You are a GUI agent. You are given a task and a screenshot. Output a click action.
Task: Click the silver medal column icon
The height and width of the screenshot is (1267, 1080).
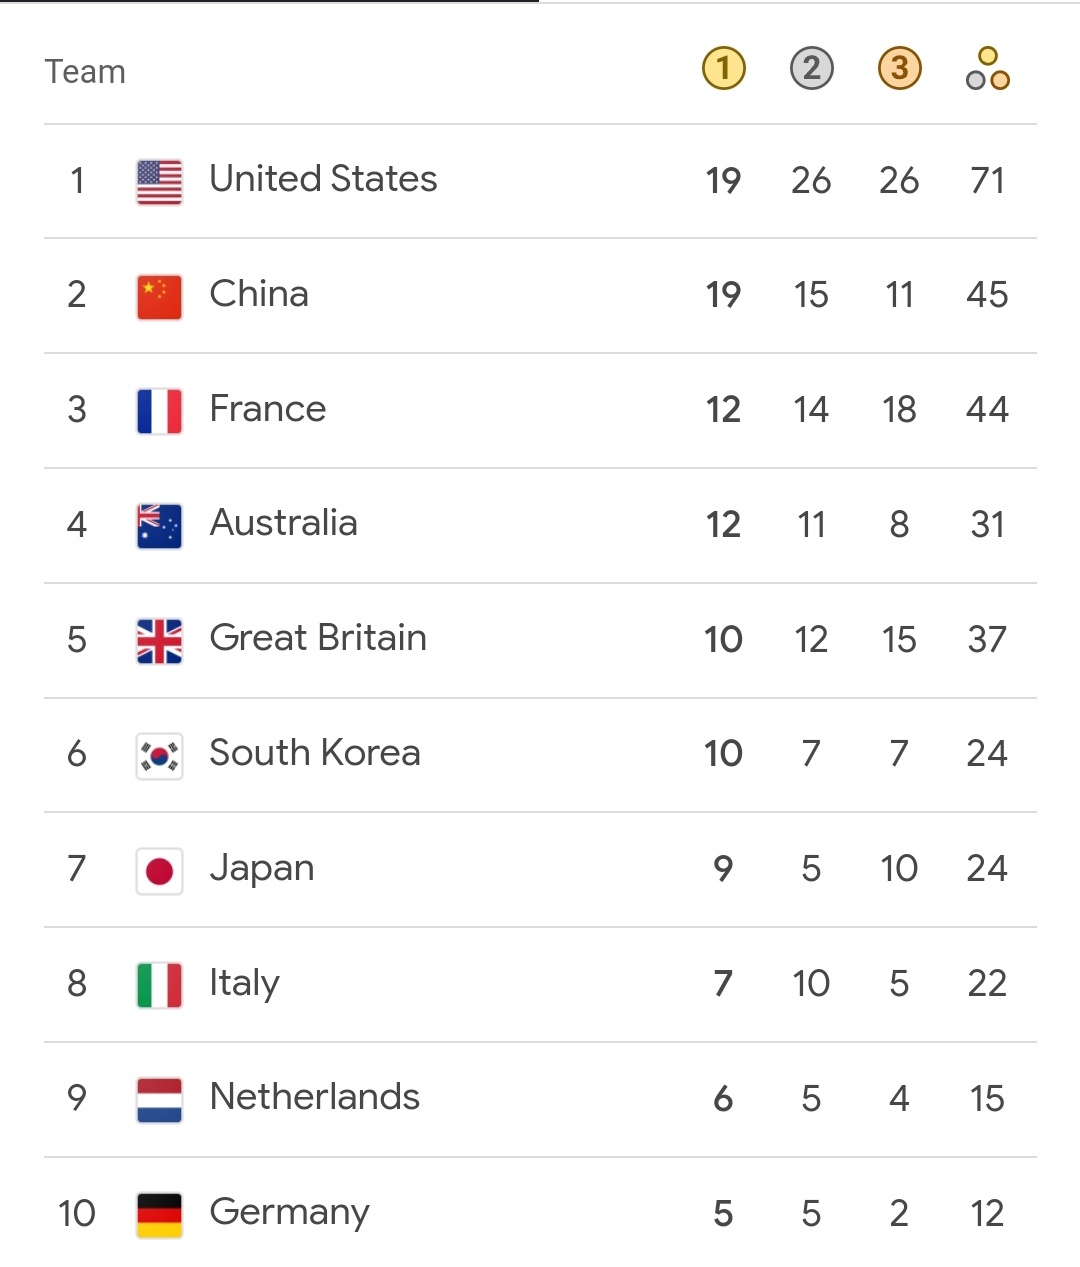coord(811,69)
